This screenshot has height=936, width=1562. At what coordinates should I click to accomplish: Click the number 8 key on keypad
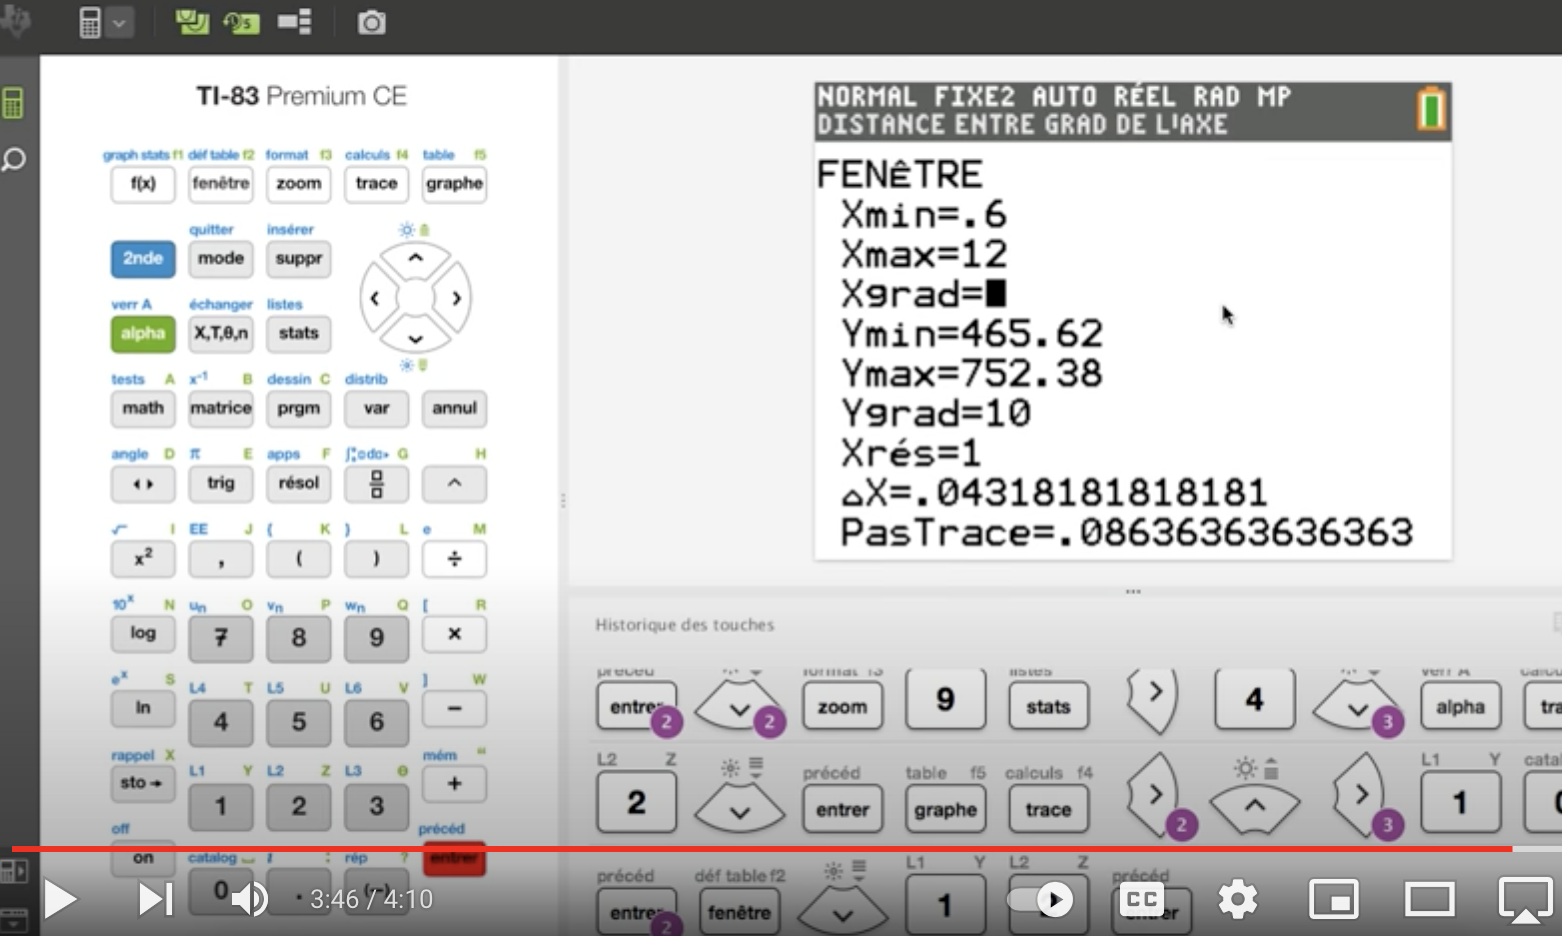tap(299, 638)
